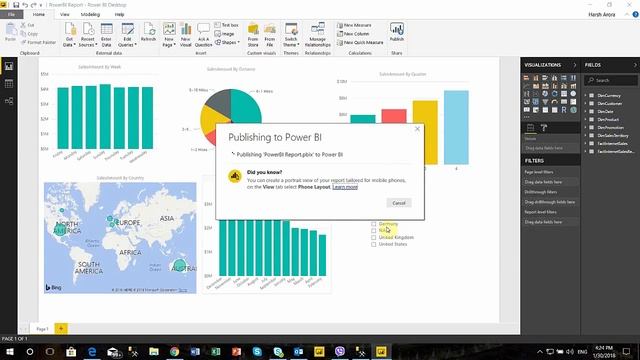This screenshot has width=640, height=360.
Task: Select the Funnel visualization icon
Action: pyautogui.click(x=545, y=102)
